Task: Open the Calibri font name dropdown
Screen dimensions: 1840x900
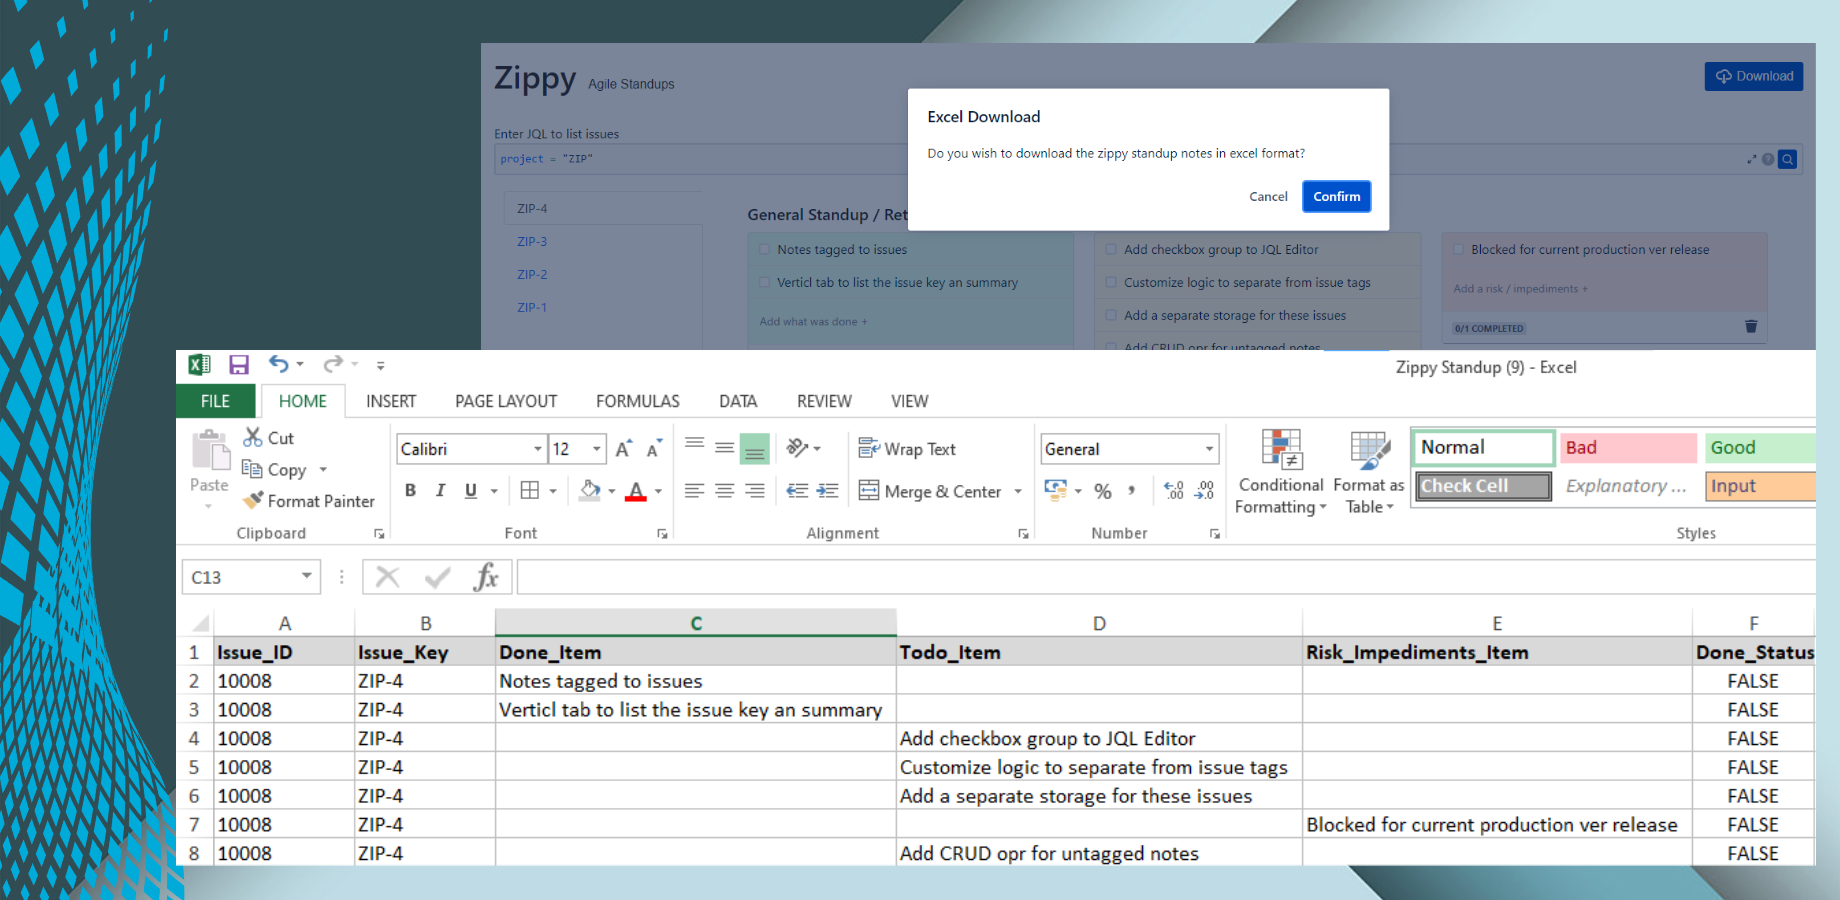Action: [538, 449]
